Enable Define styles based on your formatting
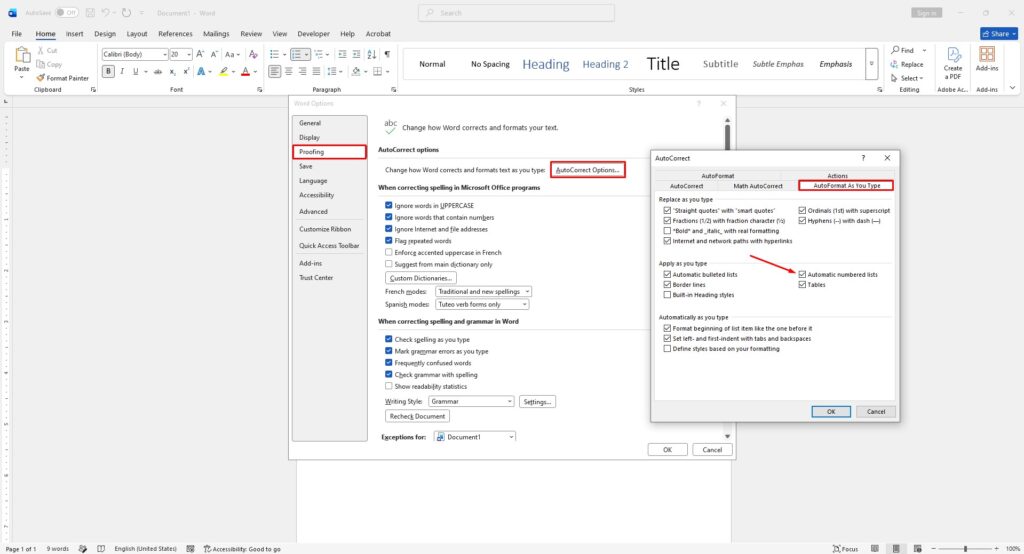Viewport: 1024px width, 554px height. pos(667,349)
